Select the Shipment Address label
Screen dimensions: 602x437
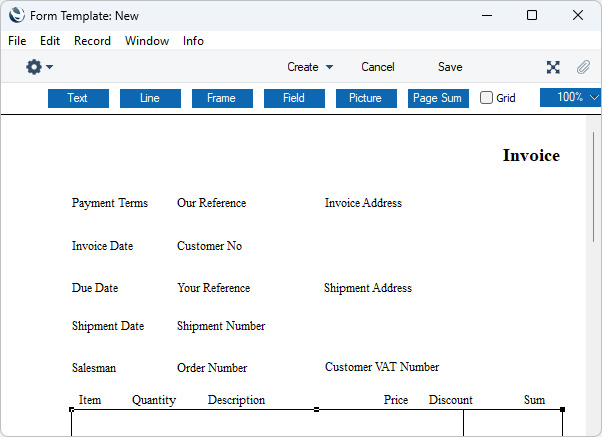point(368,288)
